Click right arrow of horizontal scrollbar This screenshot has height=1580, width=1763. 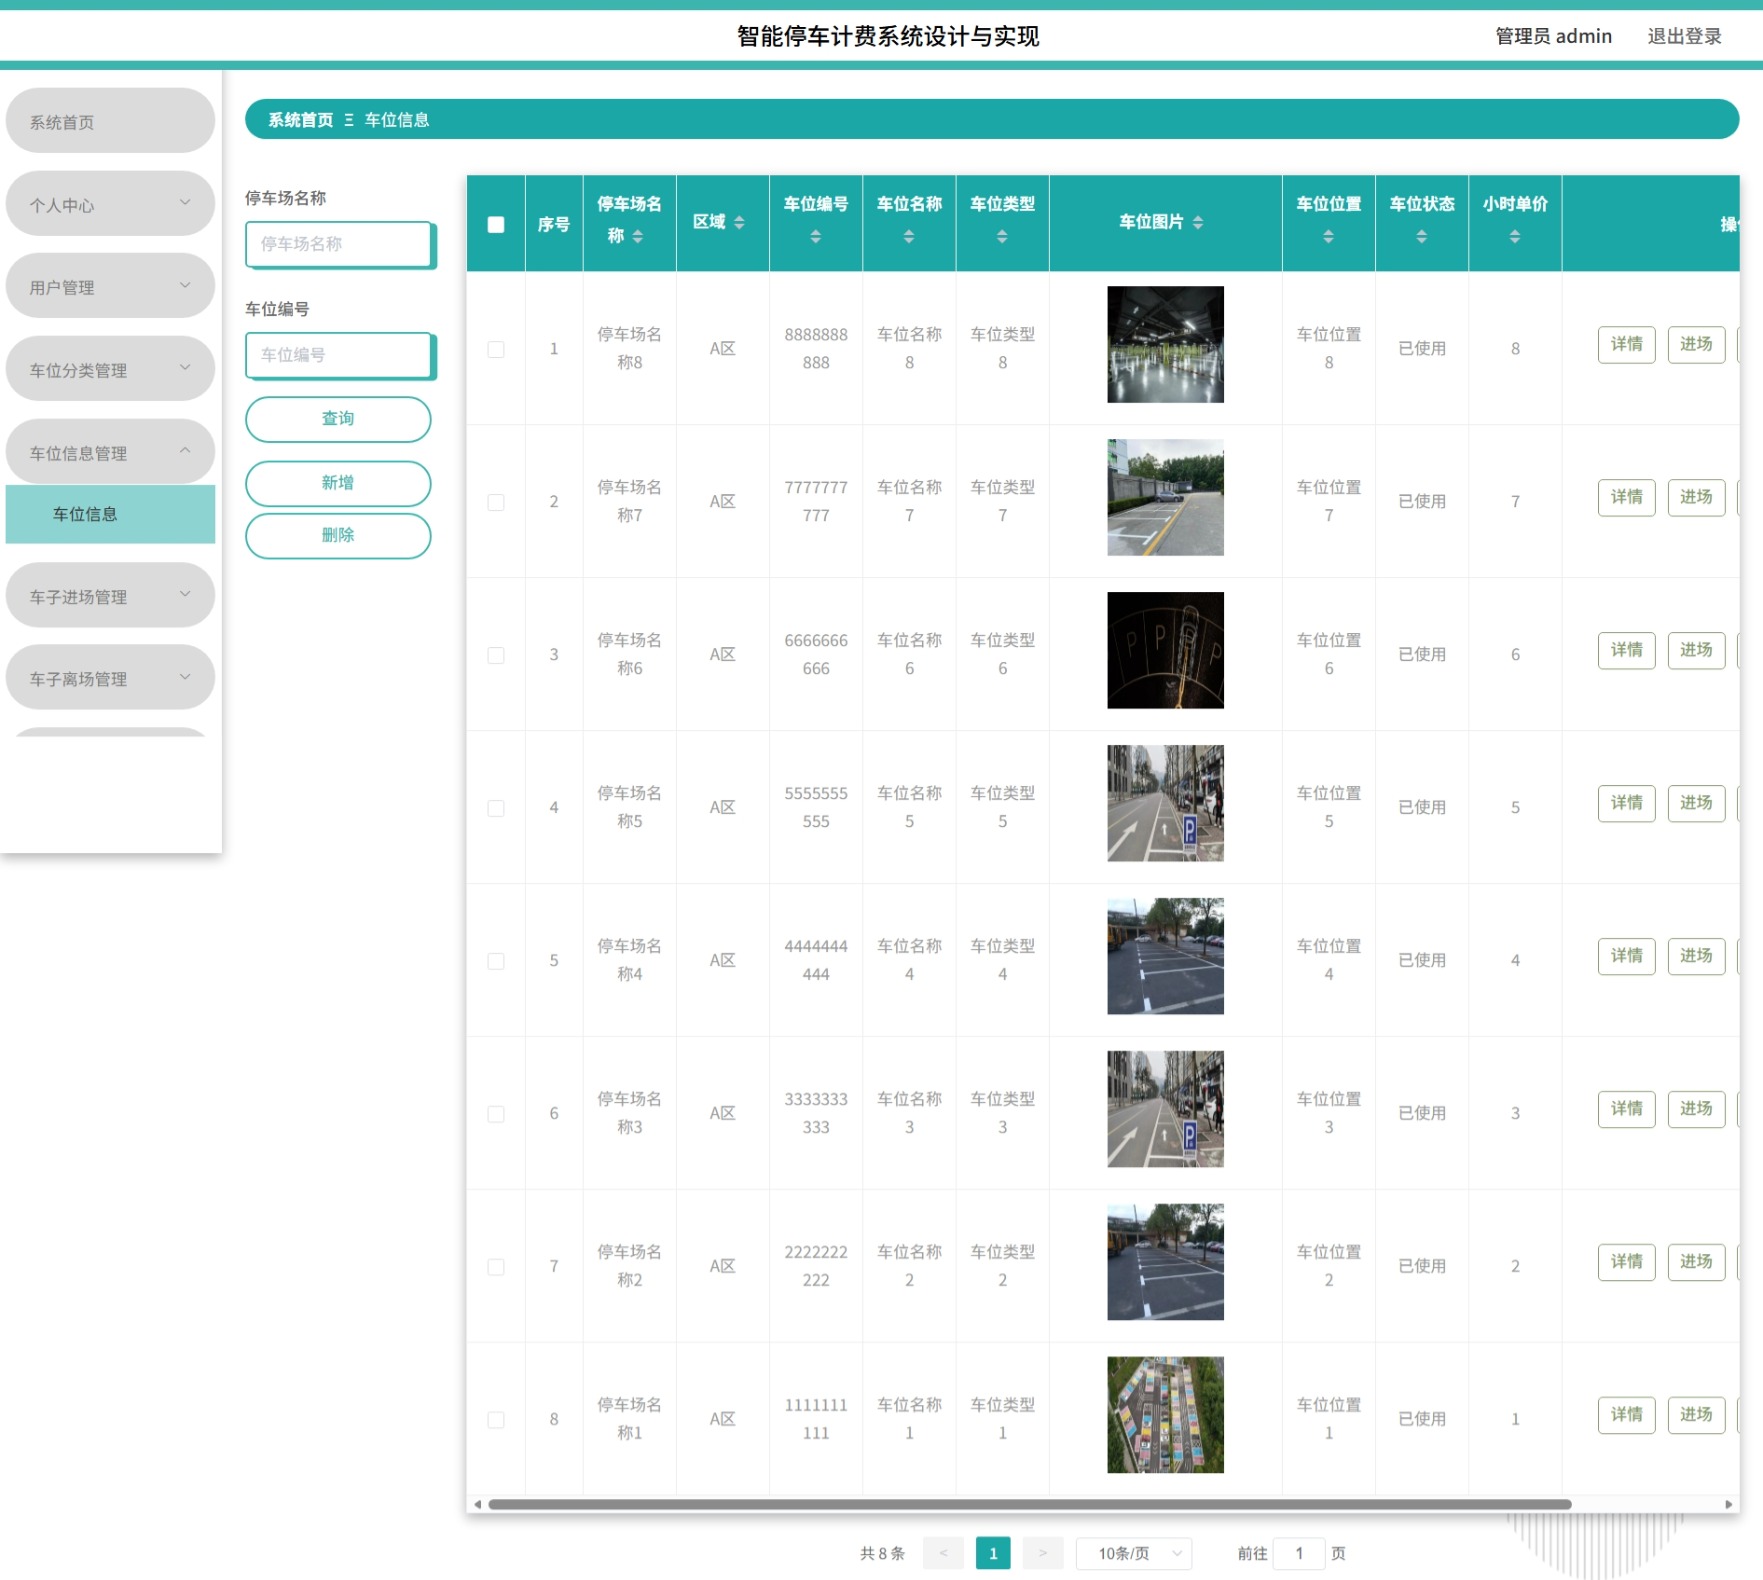pyautogui.click(x=1728, y=1504)
